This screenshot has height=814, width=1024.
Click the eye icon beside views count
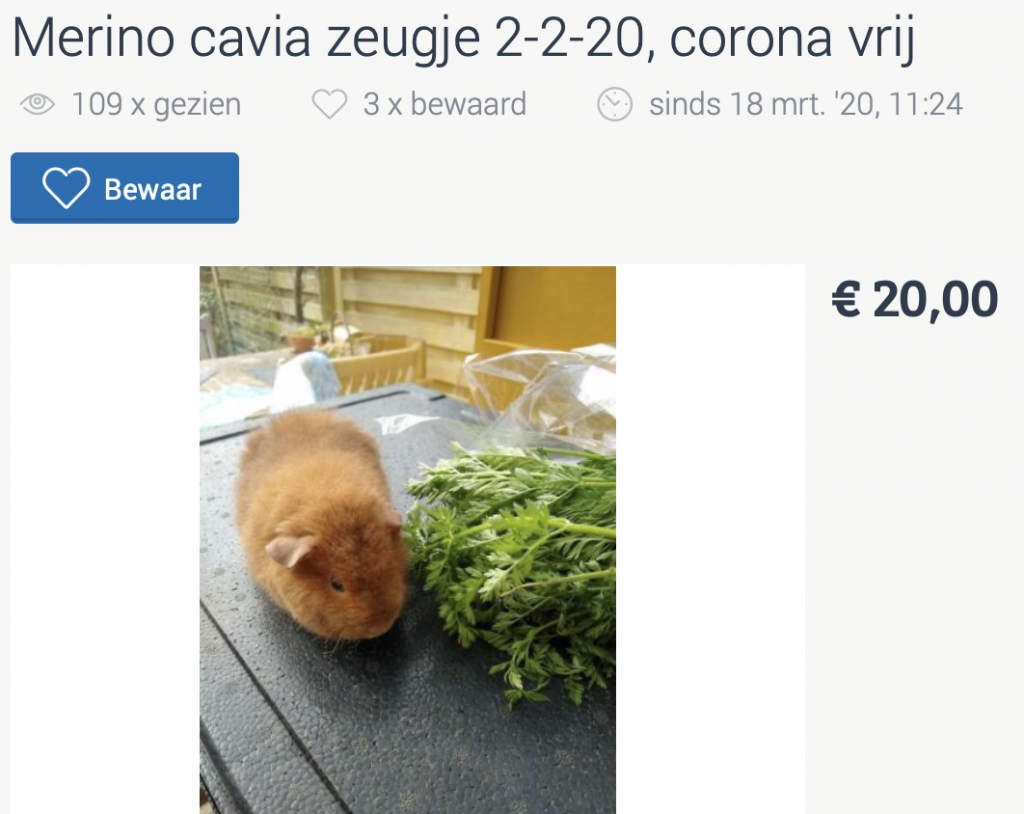tap(38, 104)
